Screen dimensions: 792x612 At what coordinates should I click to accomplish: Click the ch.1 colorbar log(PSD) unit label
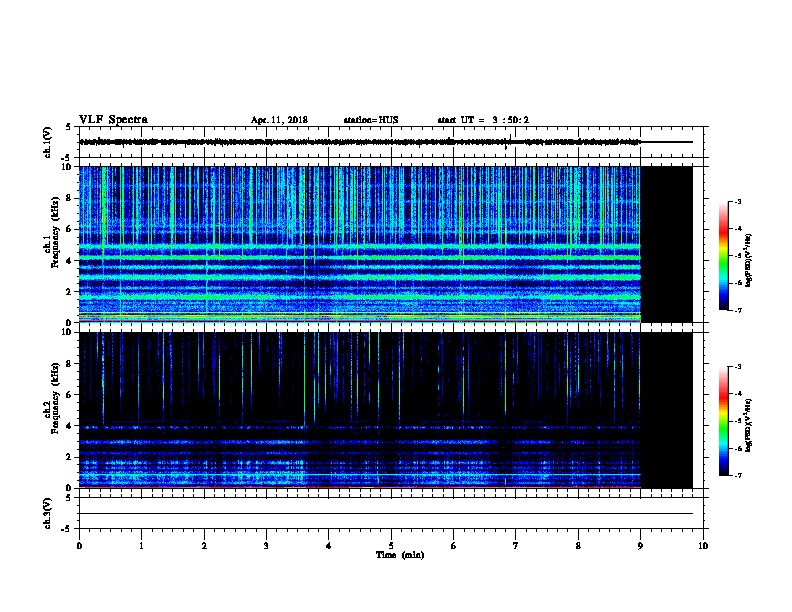749,261
